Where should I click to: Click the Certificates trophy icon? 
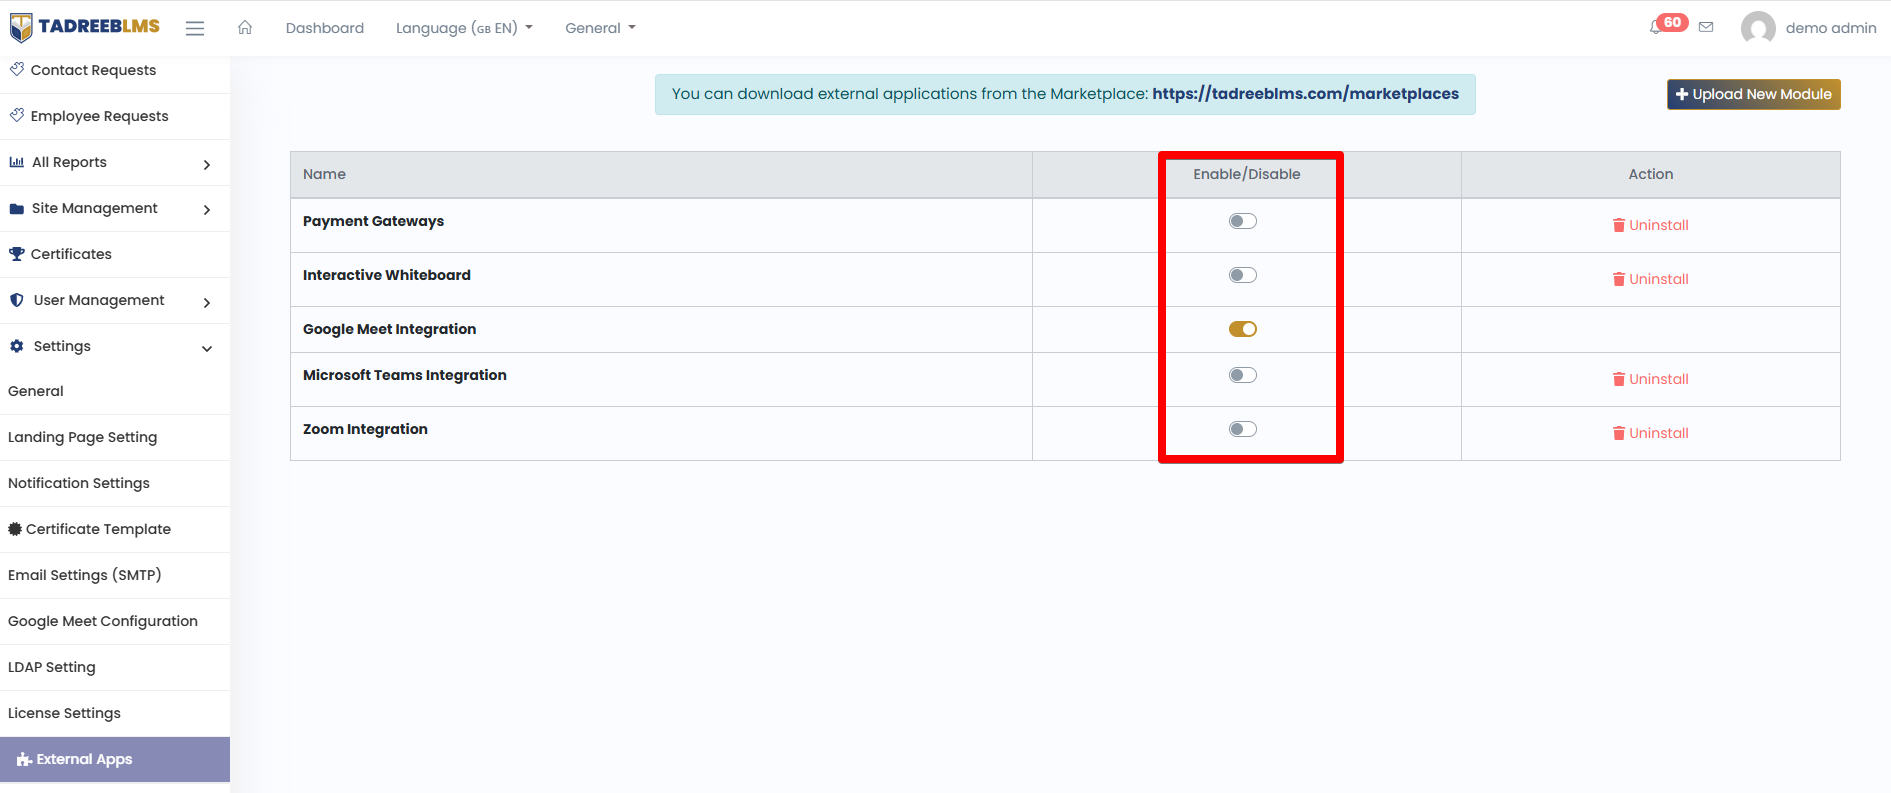pyautogui.click(x=17, y=254)
